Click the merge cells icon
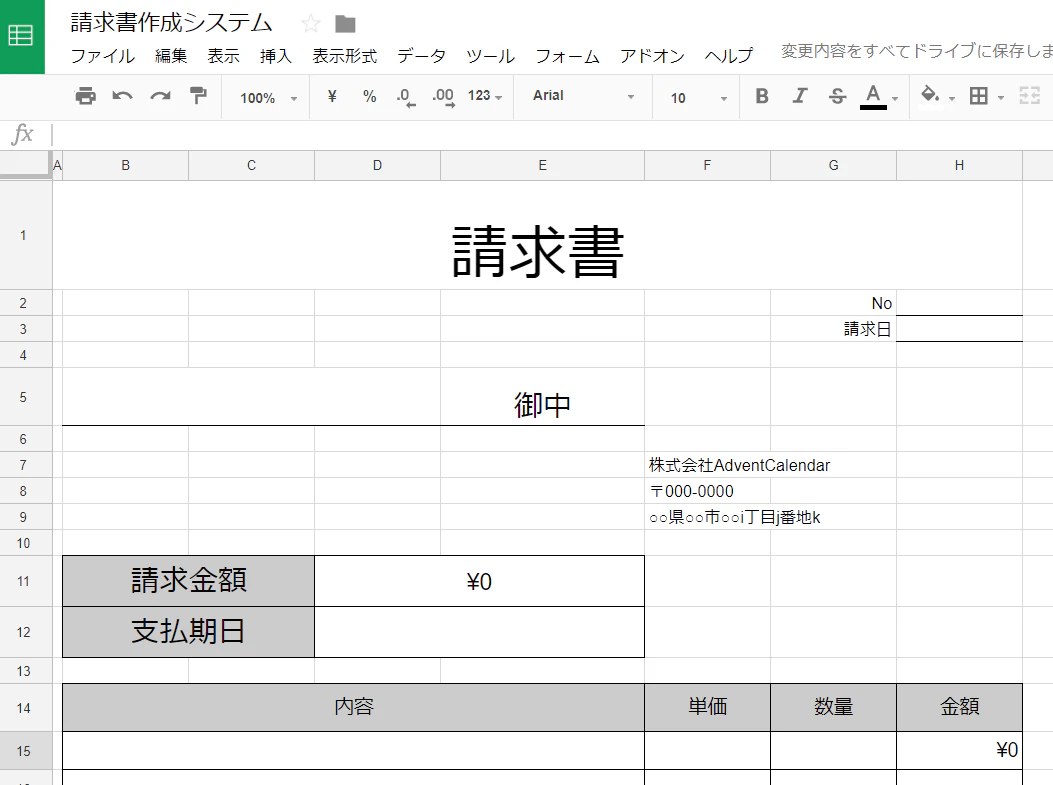This screenshot has height=785, width=1053. (x=1029, y=96)
